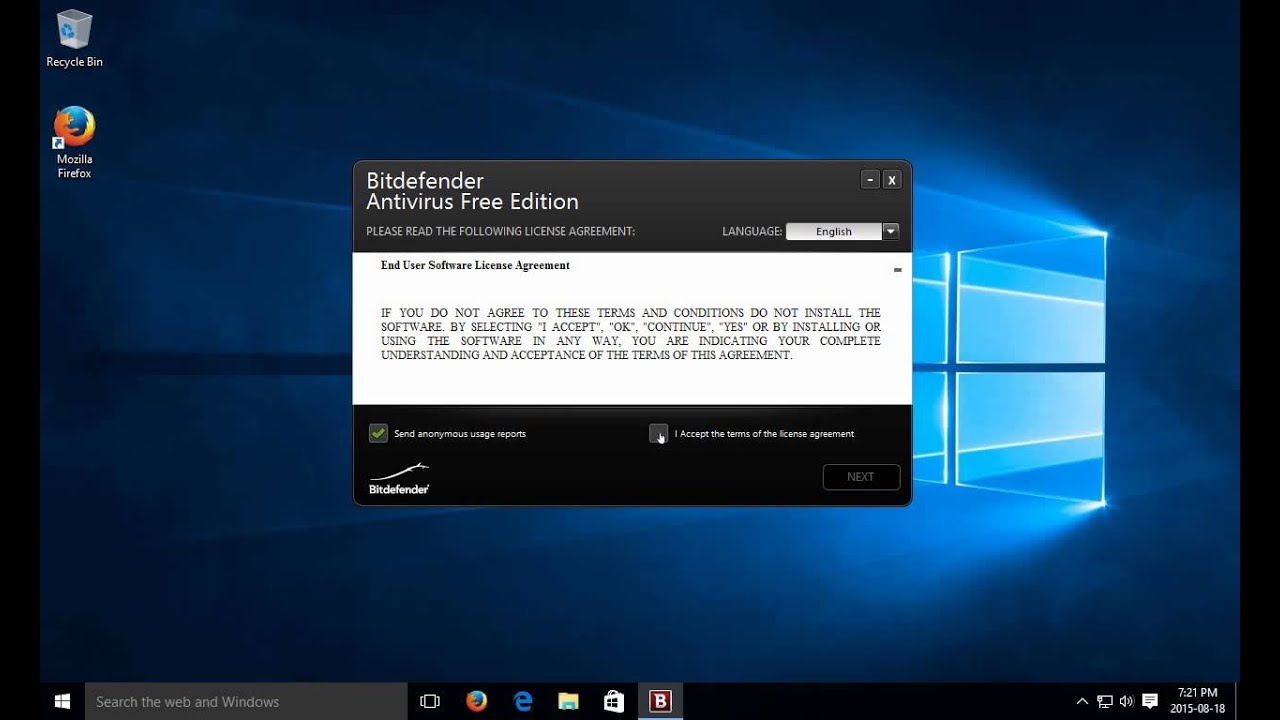Viewport: 1280px width, 720px height.
Task: Click the NEXT button
Action: (861, 477)
